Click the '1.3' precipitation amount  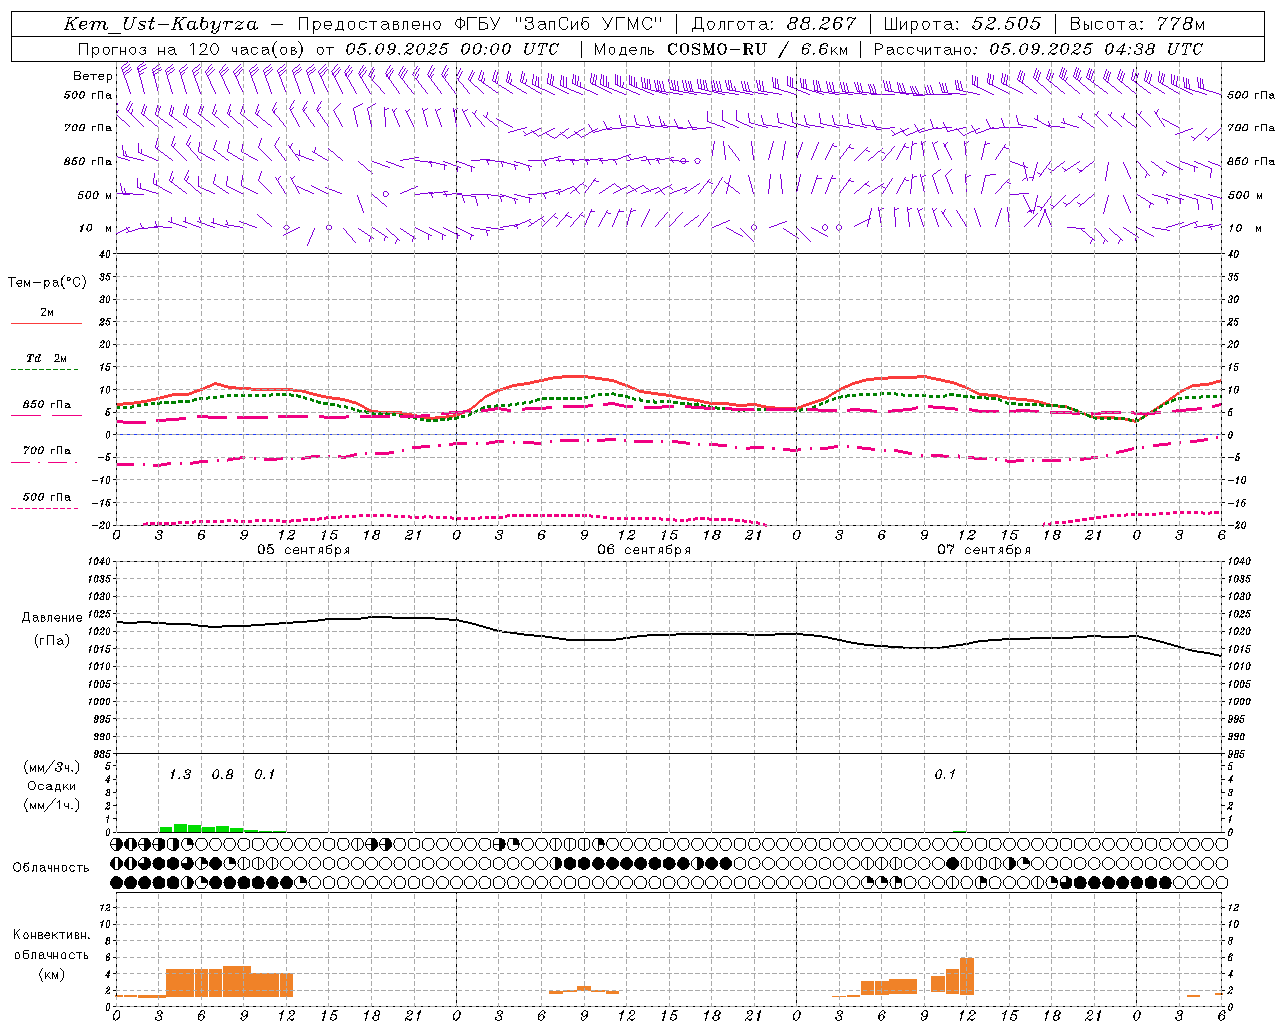[180, 774]
